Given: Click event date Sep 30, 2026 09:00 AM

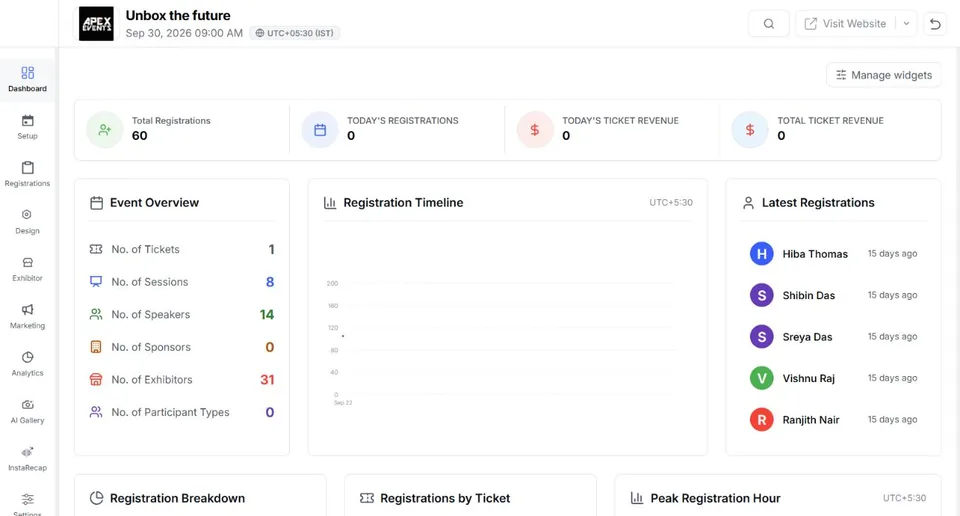Looking at the screenshot, I should point(184,33).
